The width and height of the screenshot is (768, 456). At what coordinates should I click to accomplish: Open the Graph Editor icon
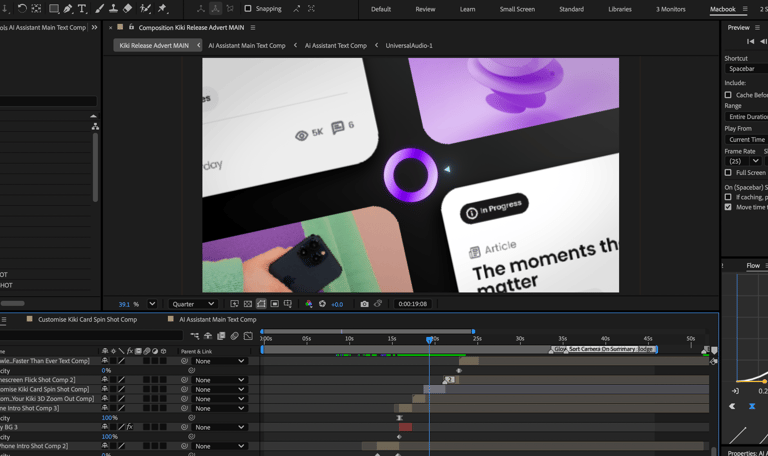tap(248, 336)
